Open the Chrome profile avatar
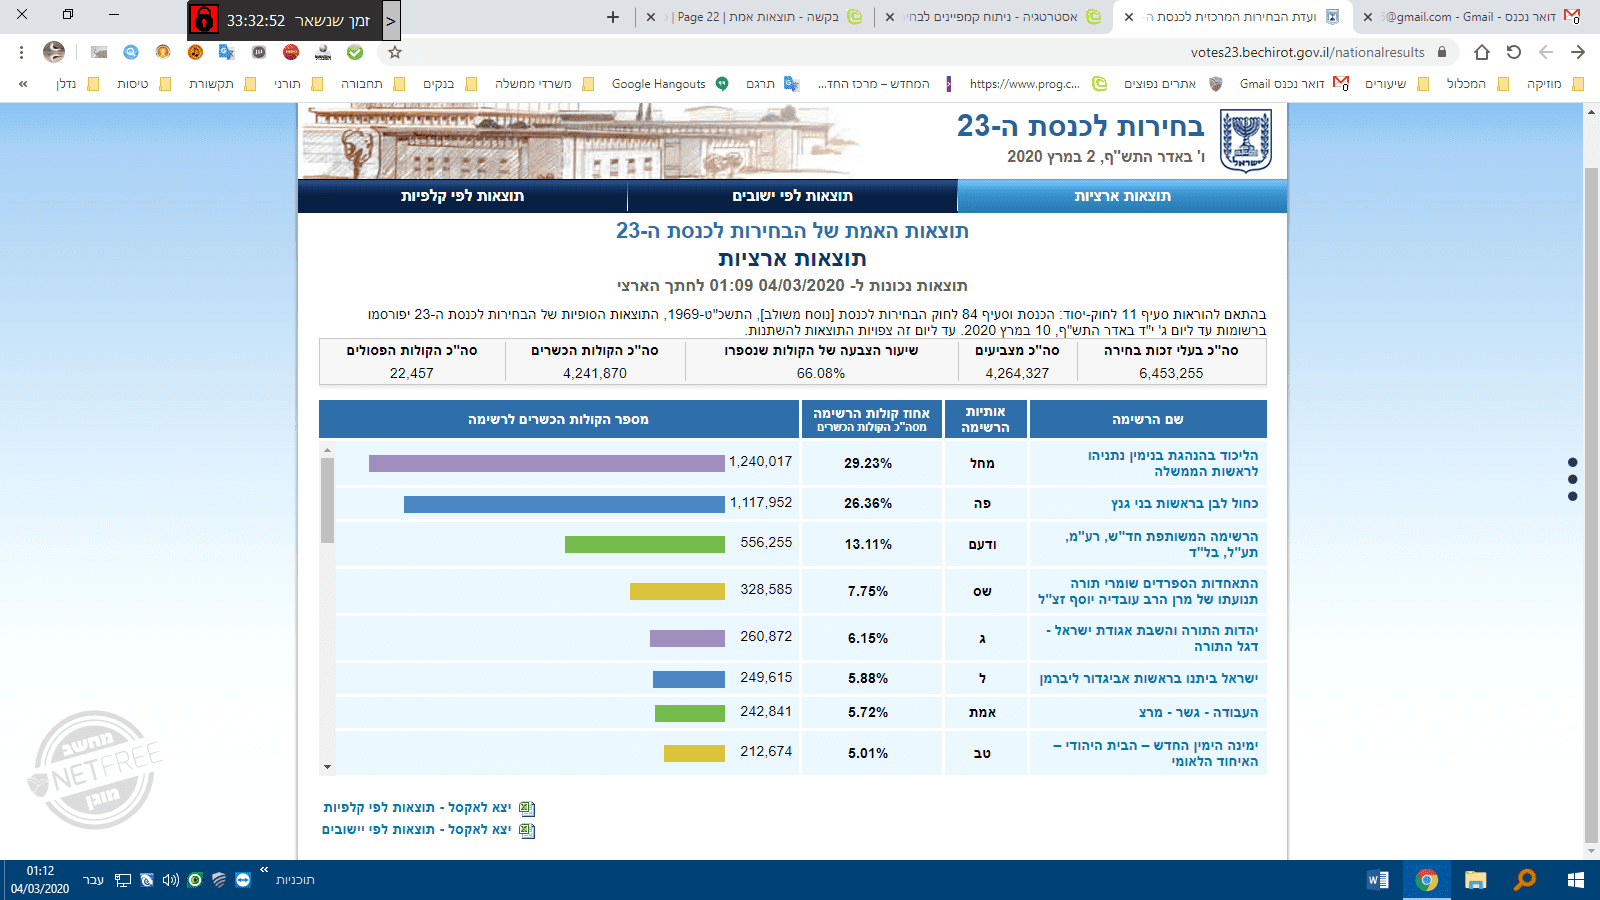Image resolution: width=1600 pixels, height=900 pixels. [x=54, y=52]
